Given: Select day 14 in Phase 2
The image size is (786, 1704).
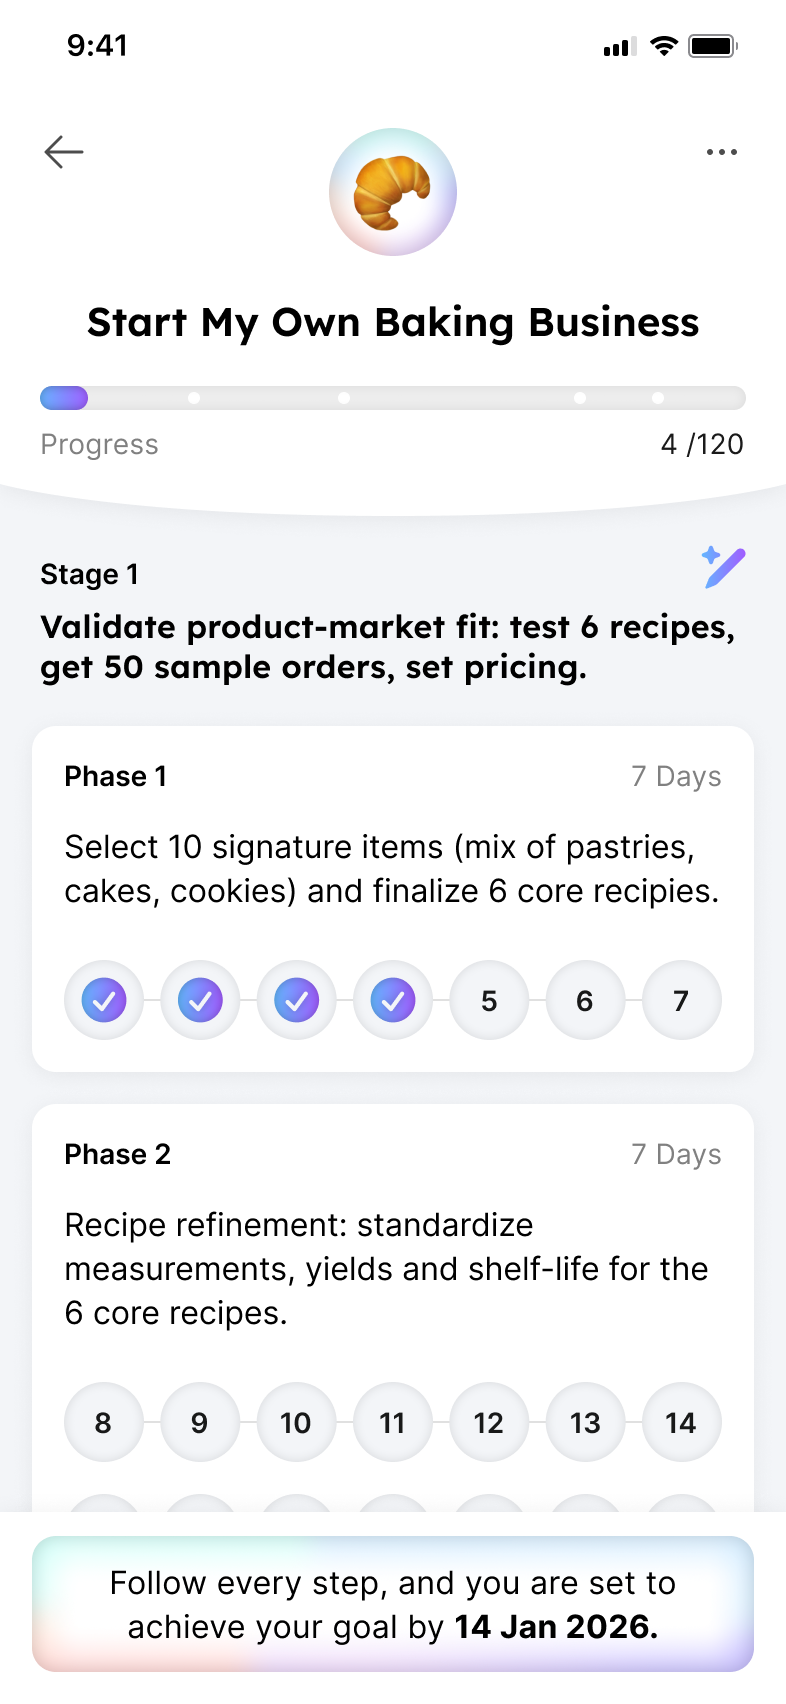Looking at the screenshot, I should coord(681,1422).
